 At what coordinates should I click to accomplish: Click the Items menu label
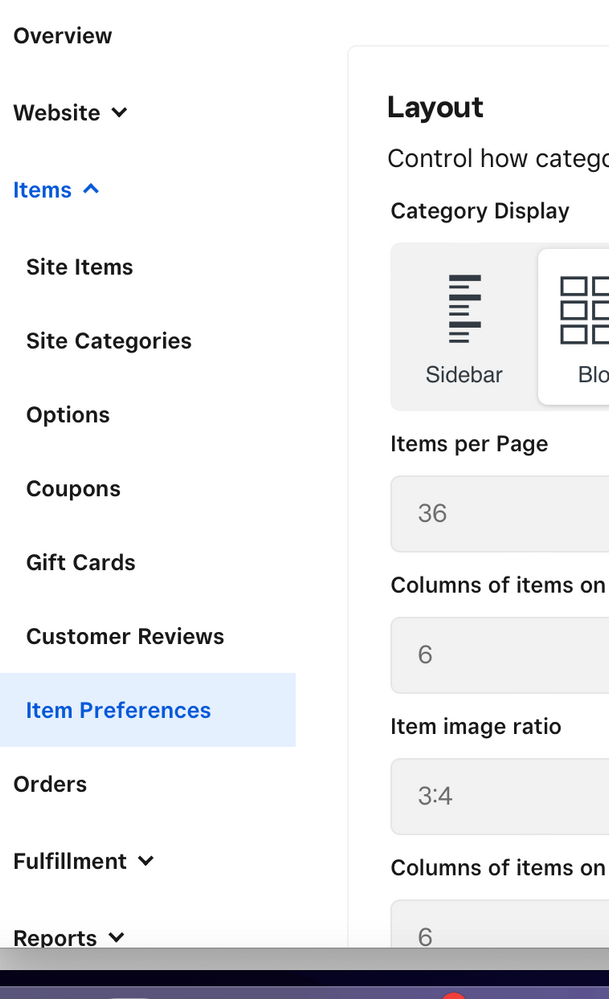pos(42,190)
